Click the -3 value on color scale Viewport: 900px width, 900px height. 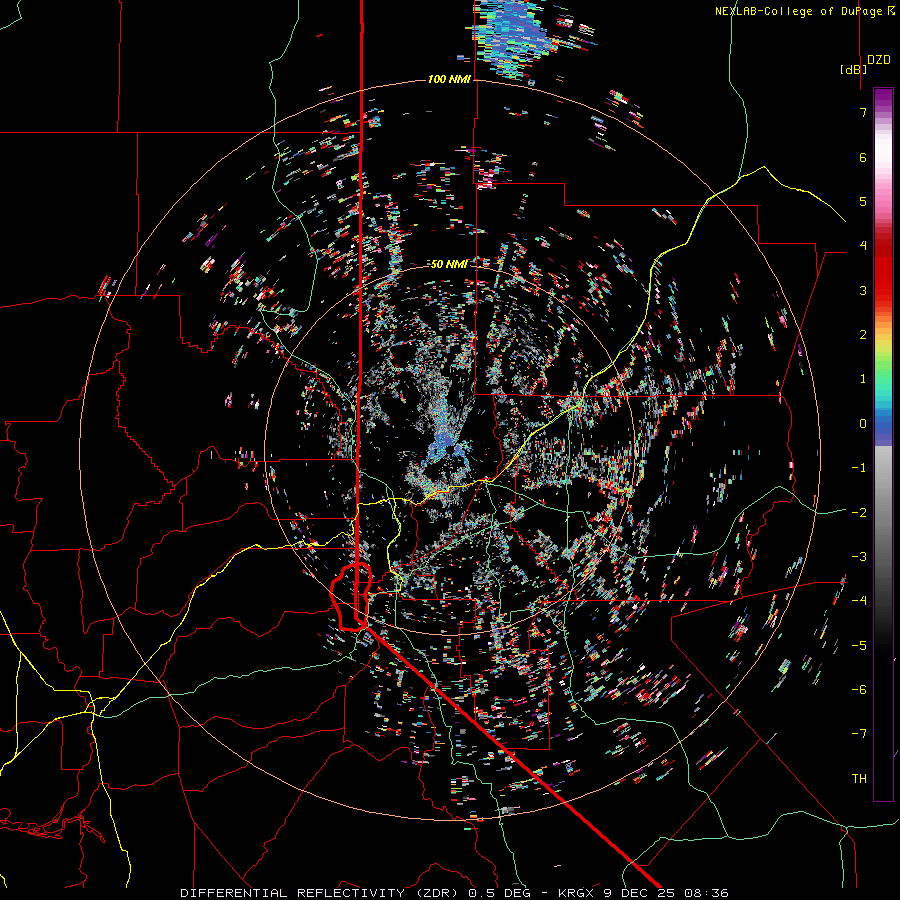point(859,557)
